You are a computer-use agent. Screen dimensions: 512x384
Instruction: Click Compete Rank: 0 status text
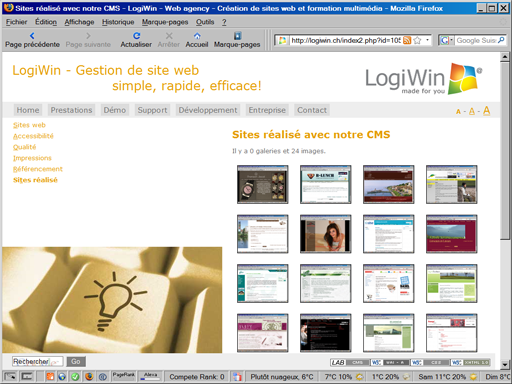(197, 377)
